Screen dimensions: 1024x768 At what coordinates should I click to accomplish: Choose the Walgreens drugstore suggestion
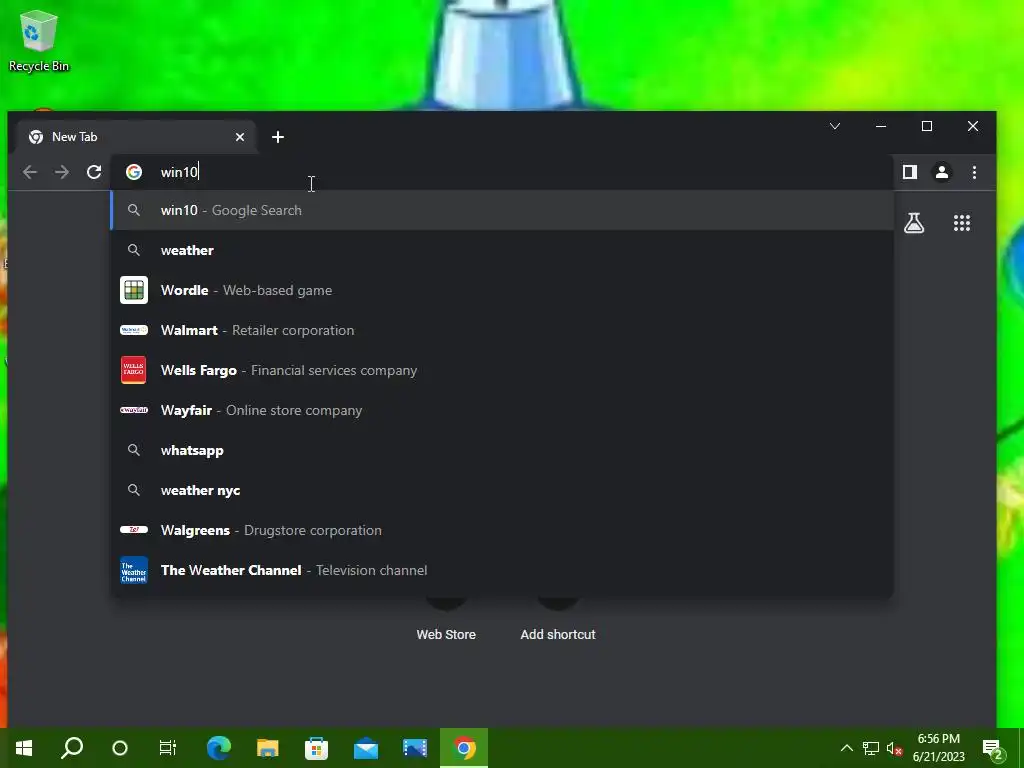click(x=502, y=530)
